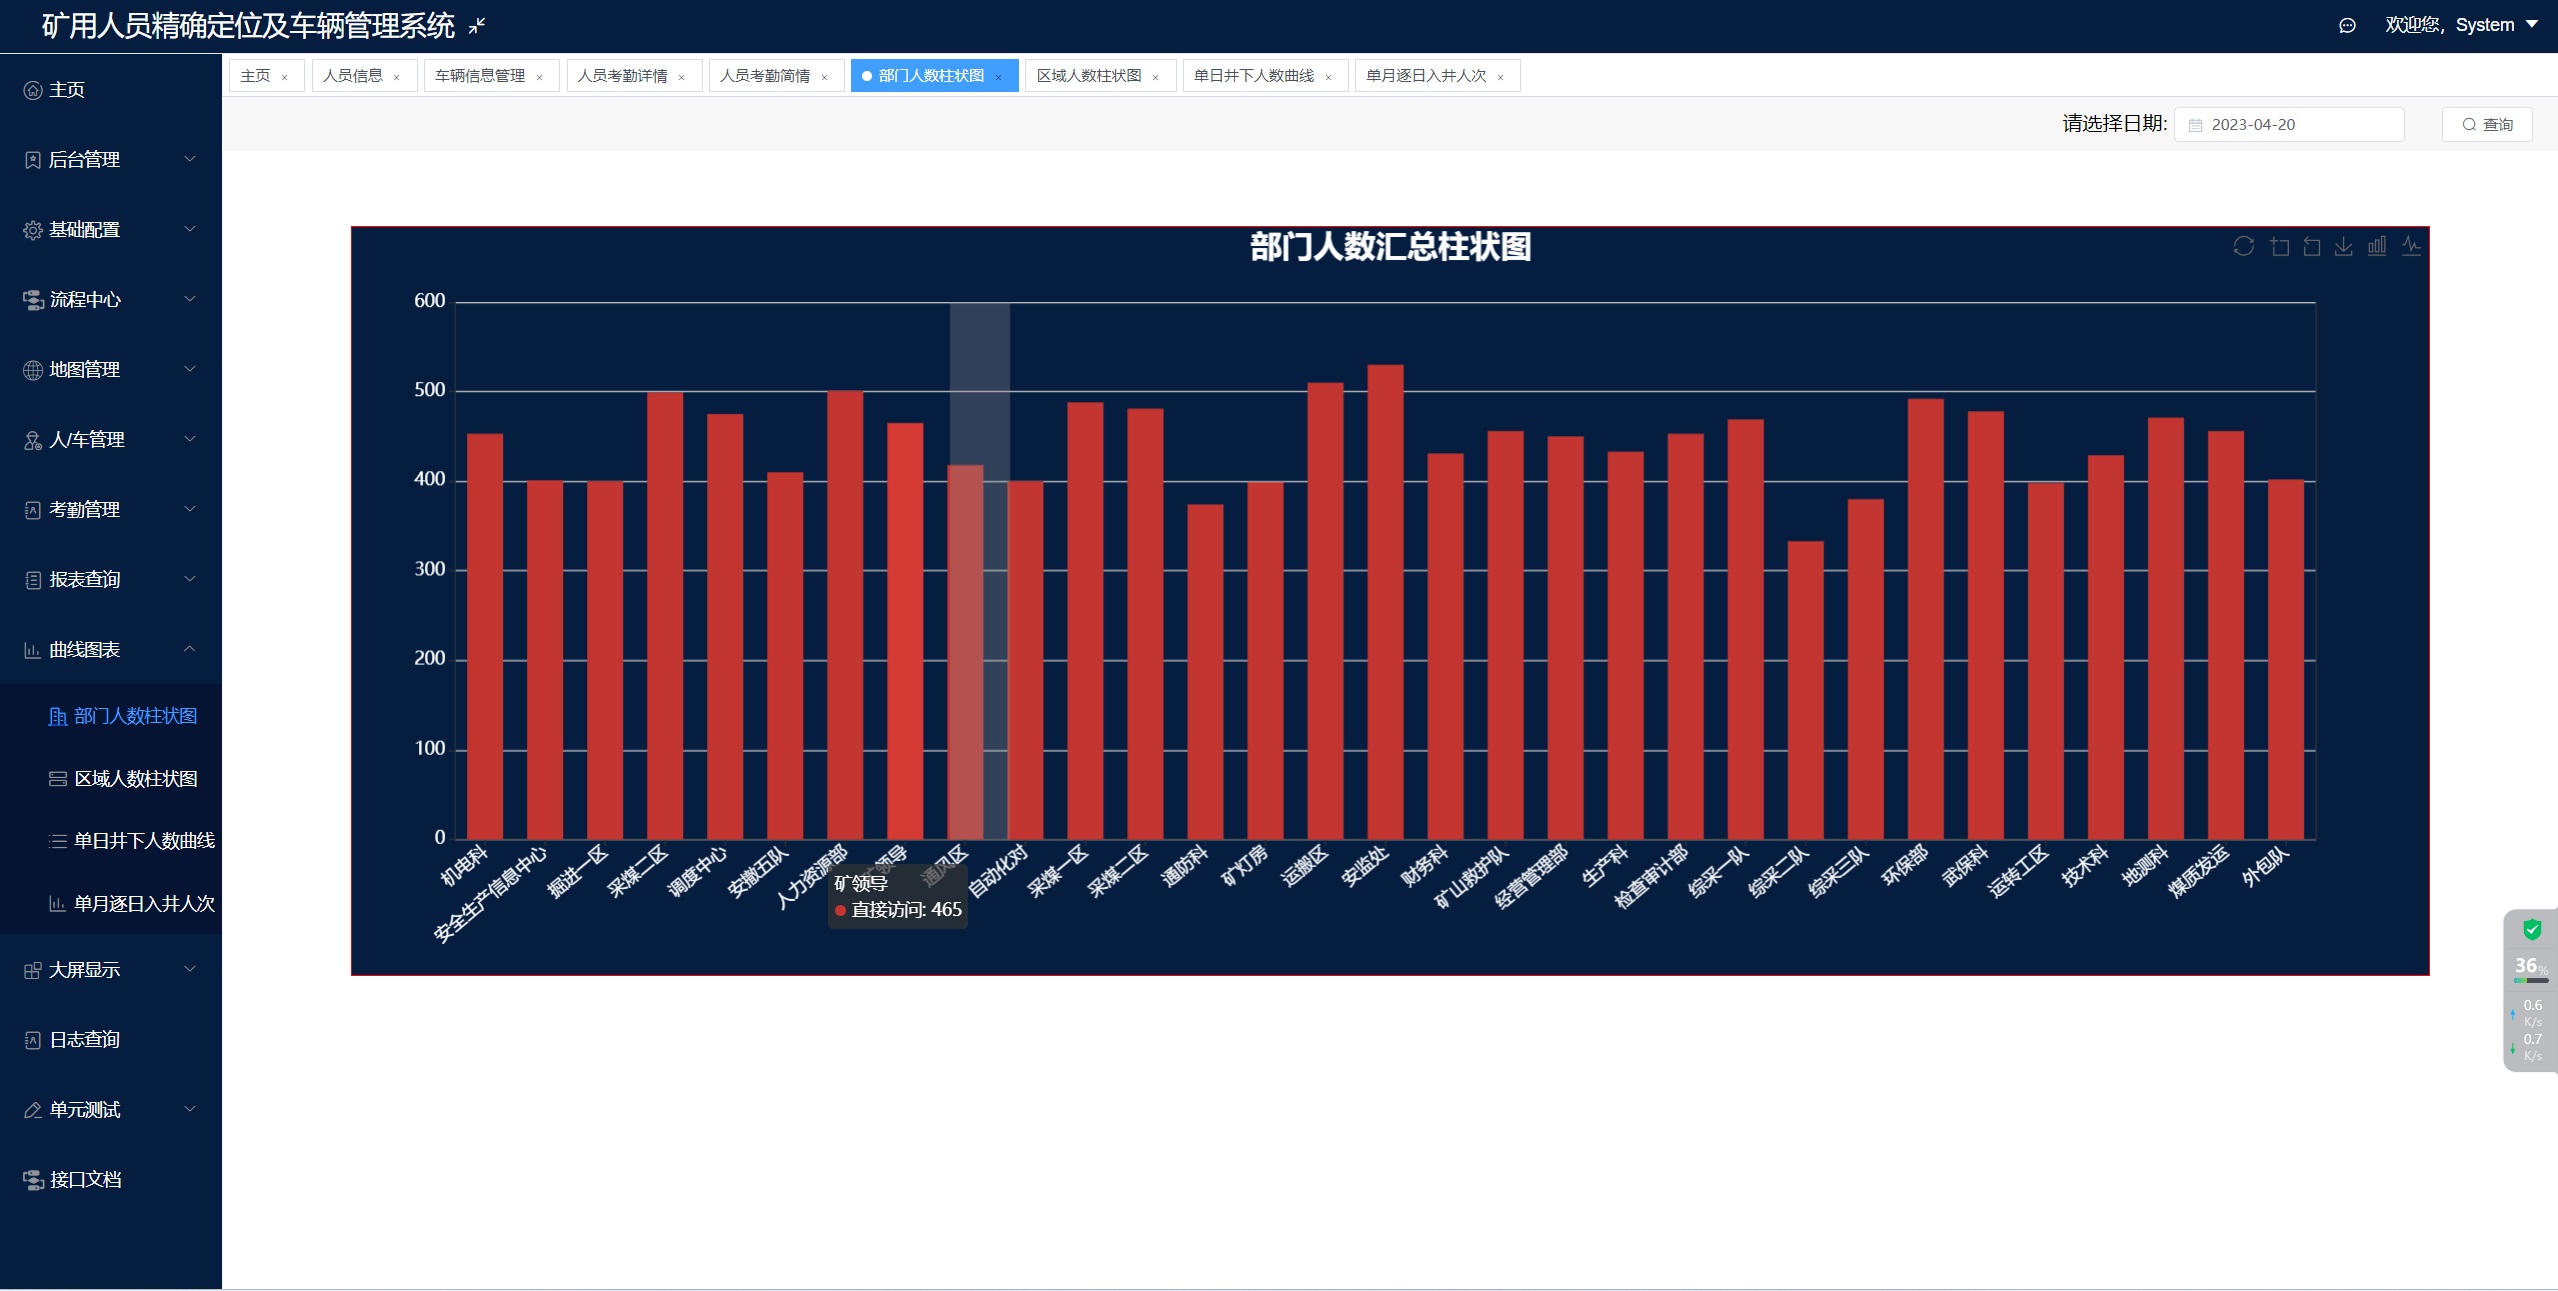
Task: Click the zoom reset back icon
Action: click(2311, 246)
